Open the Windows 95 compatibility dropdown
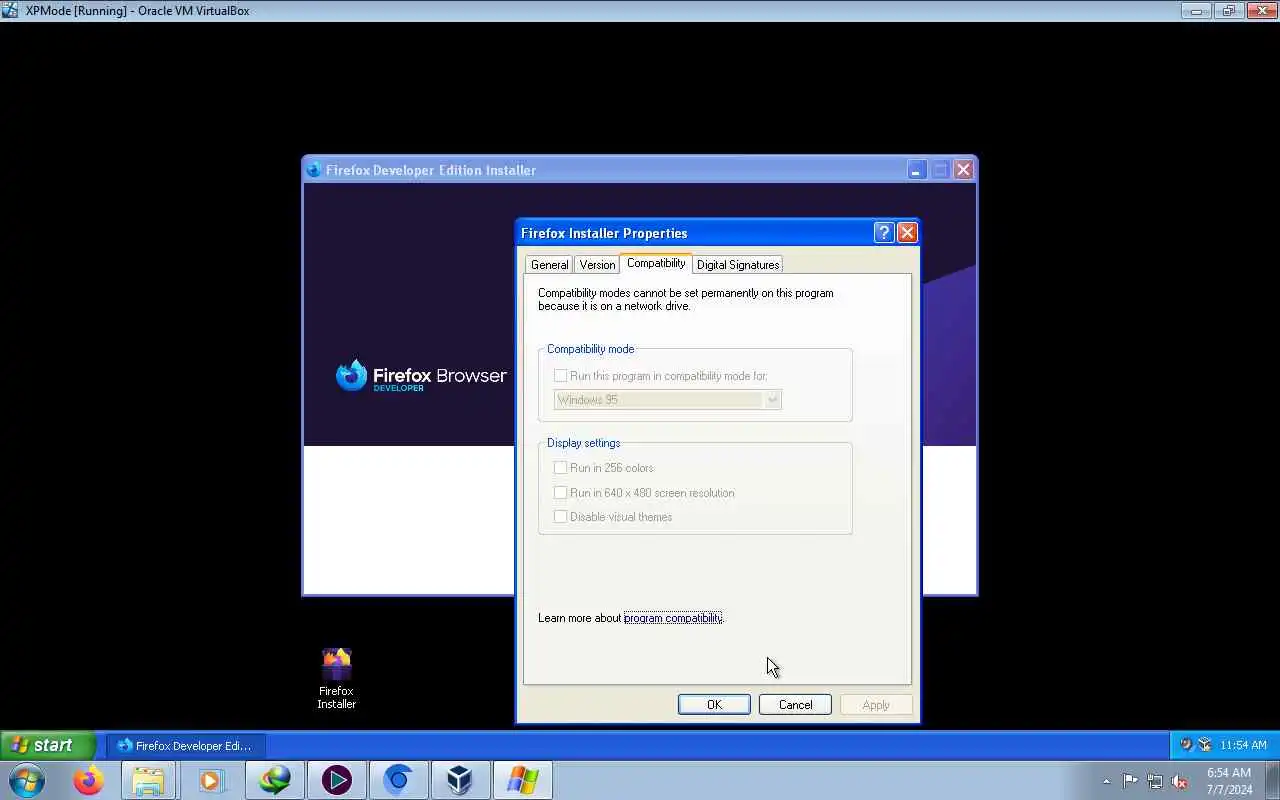The height and width of the screenshot is (800, 1280). (x=668, y=400)
